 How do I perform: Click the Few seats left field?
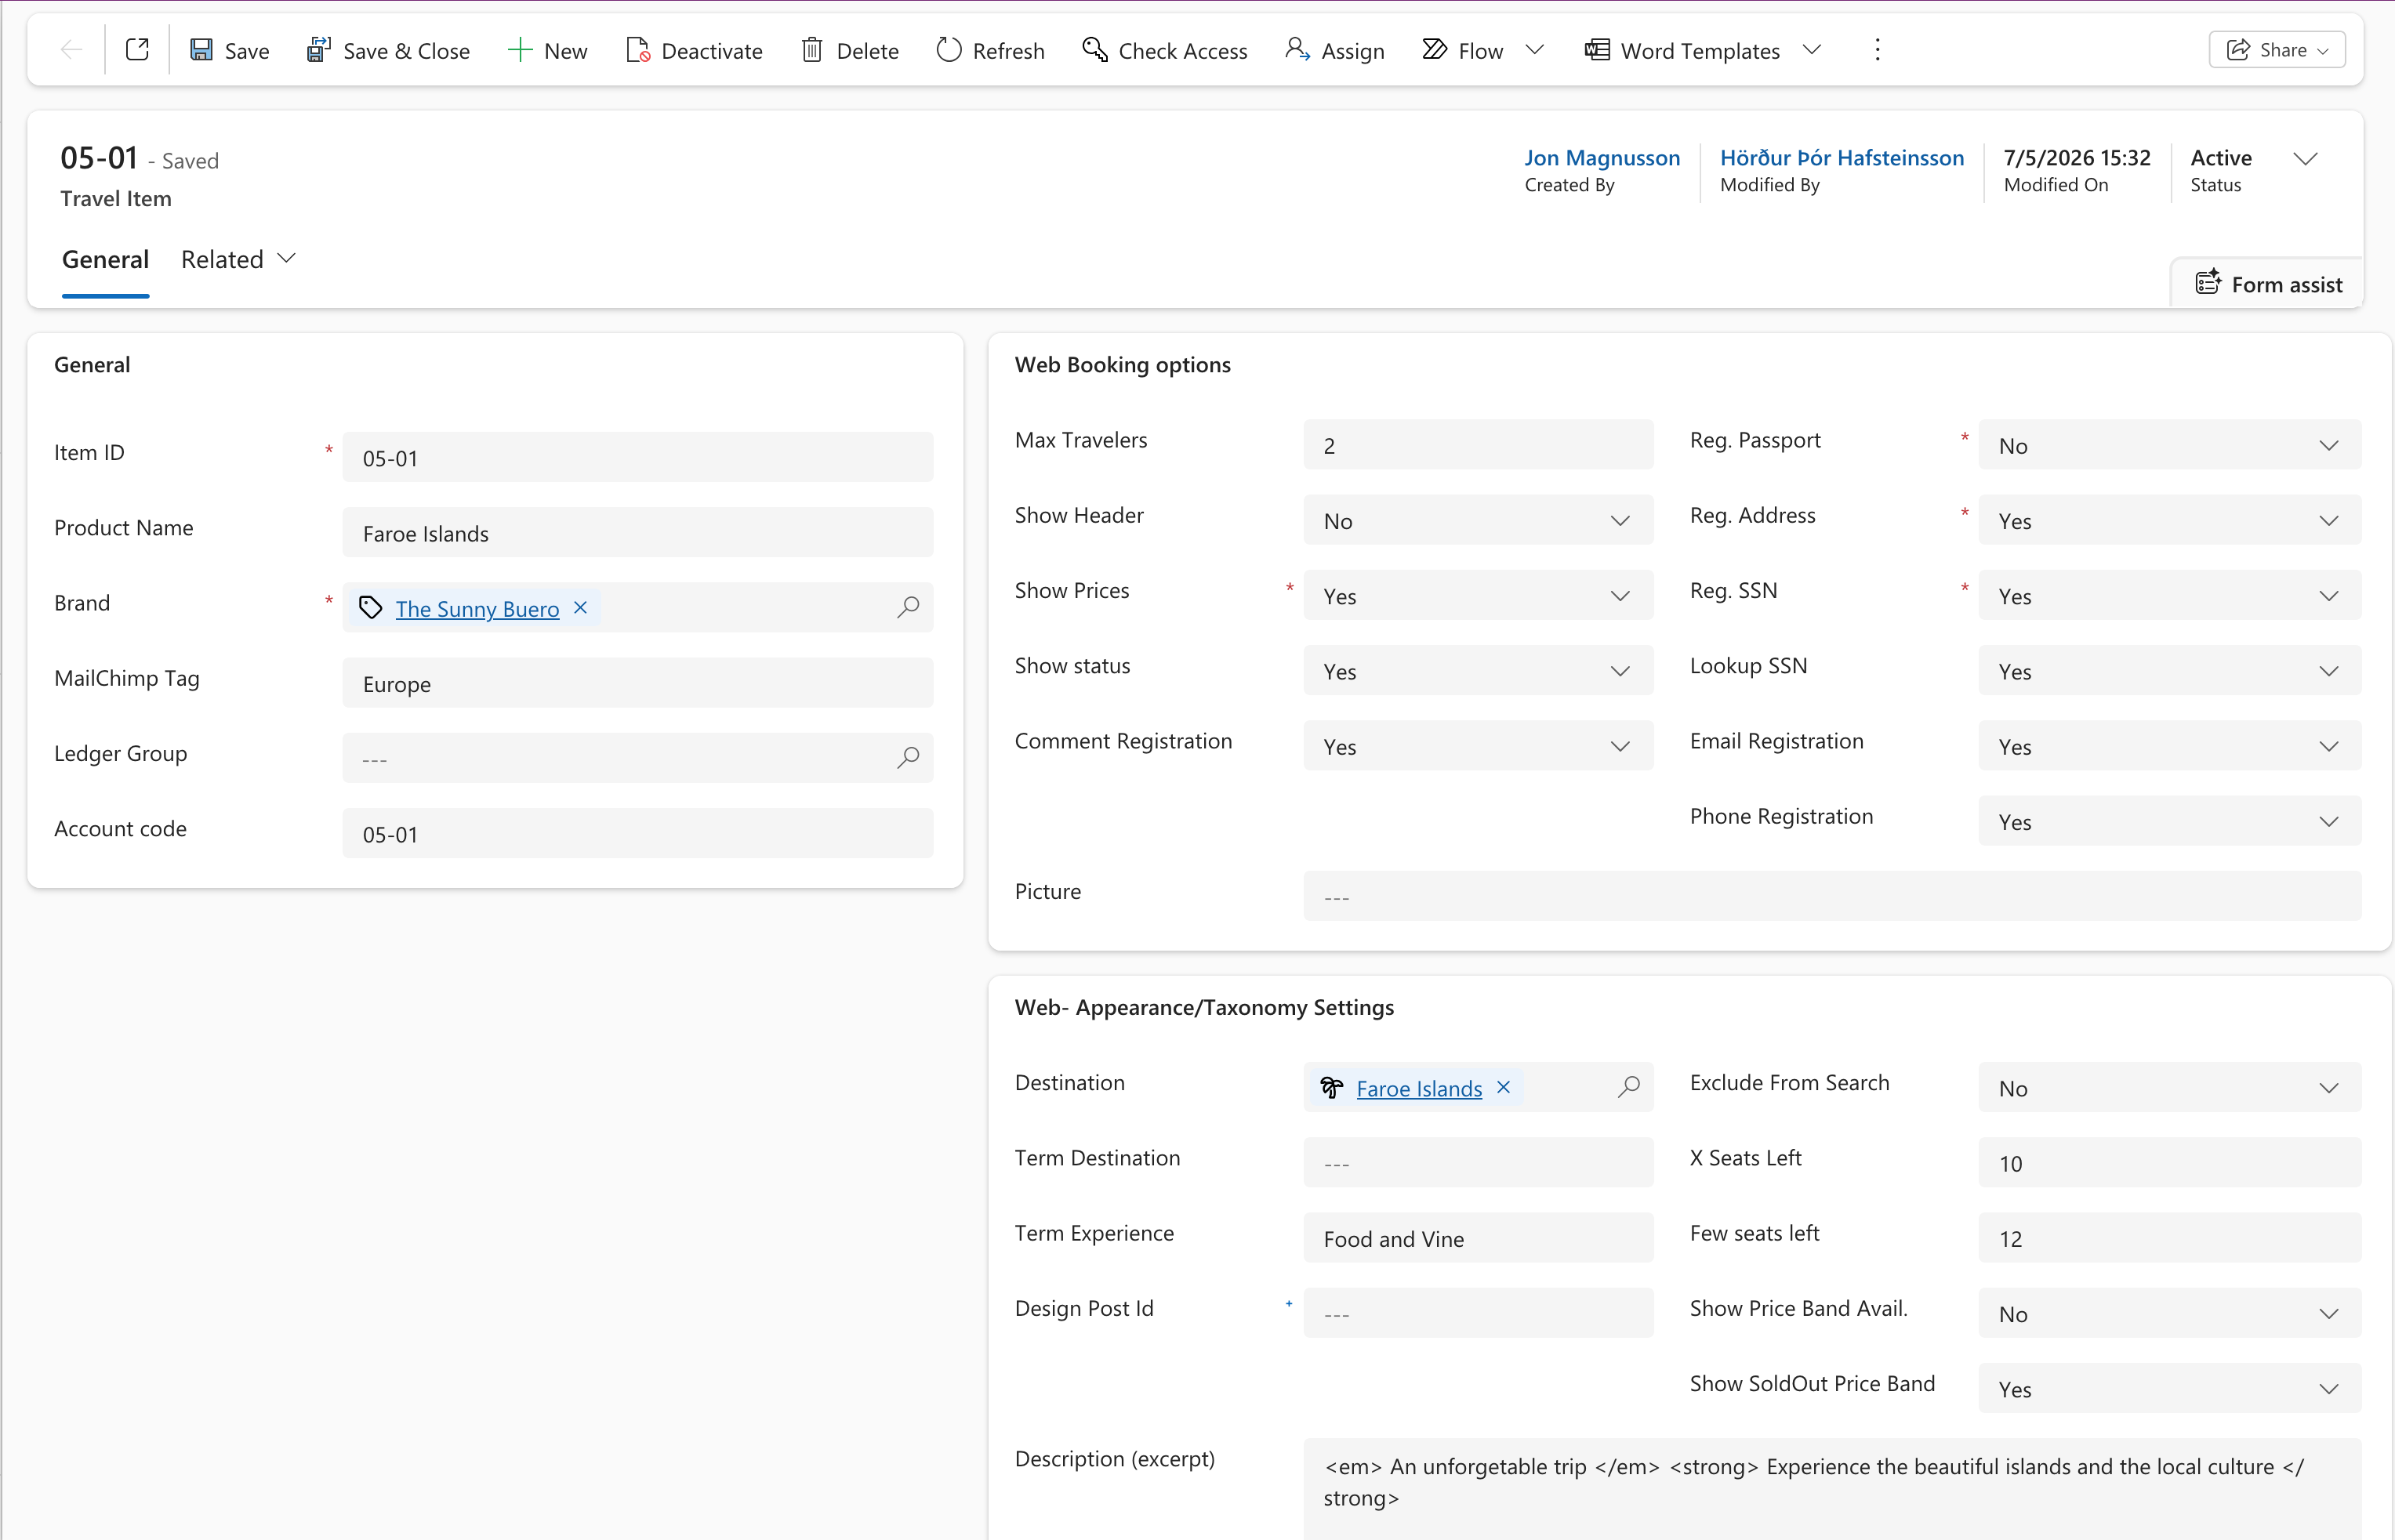2169,1238
